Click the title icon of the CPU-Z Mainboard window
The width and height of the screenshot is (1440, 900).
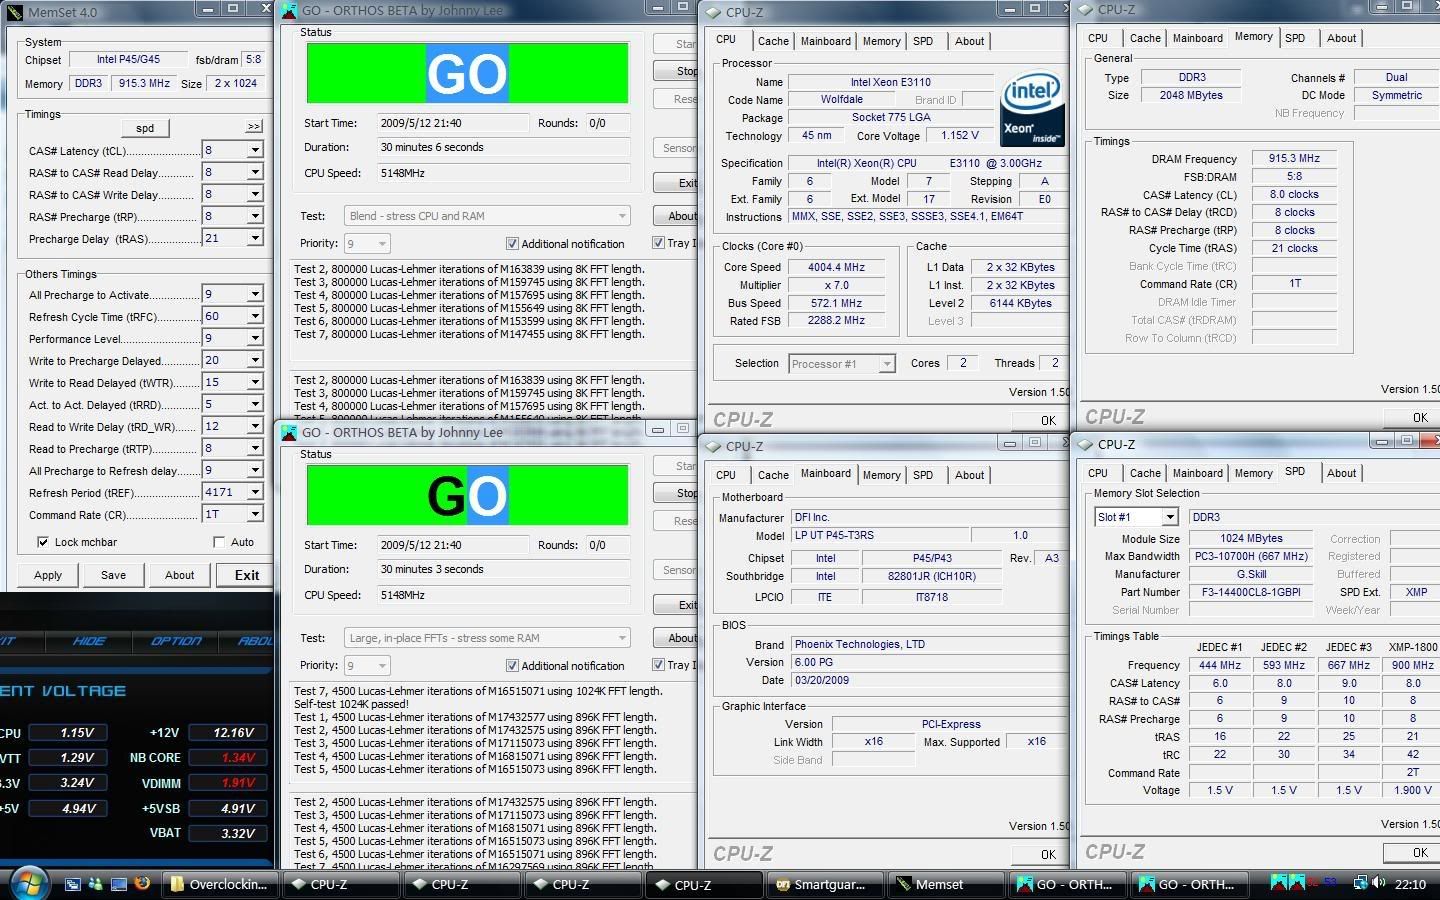point(713,446)
